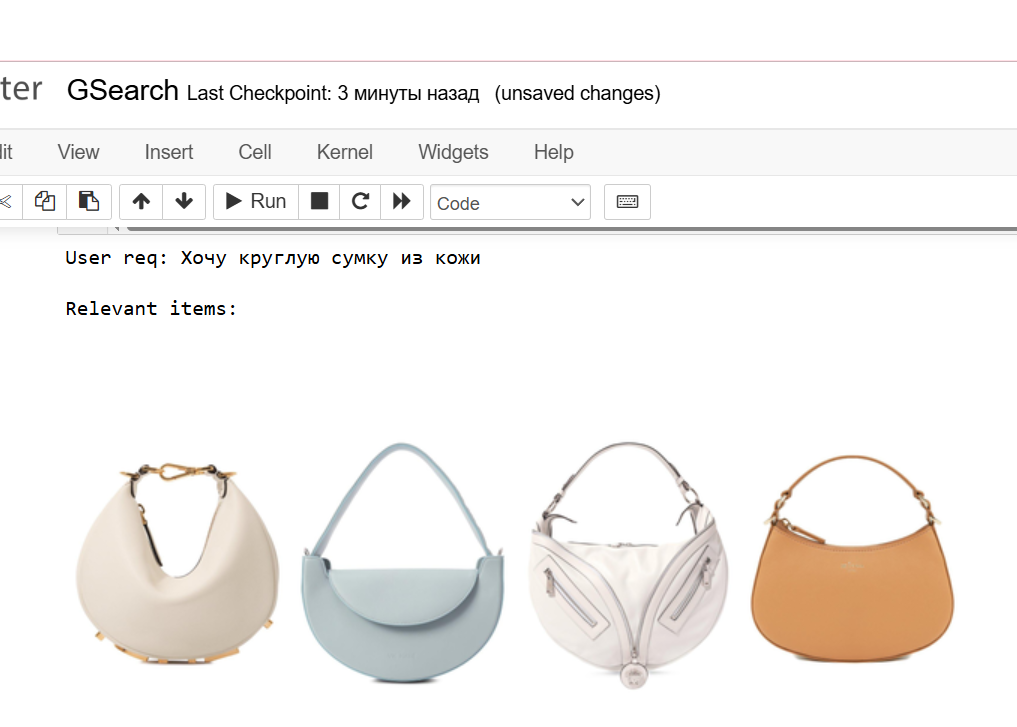Rename the notebook by clicking GSearch title

pyautogui.click(x=122, y=91)
